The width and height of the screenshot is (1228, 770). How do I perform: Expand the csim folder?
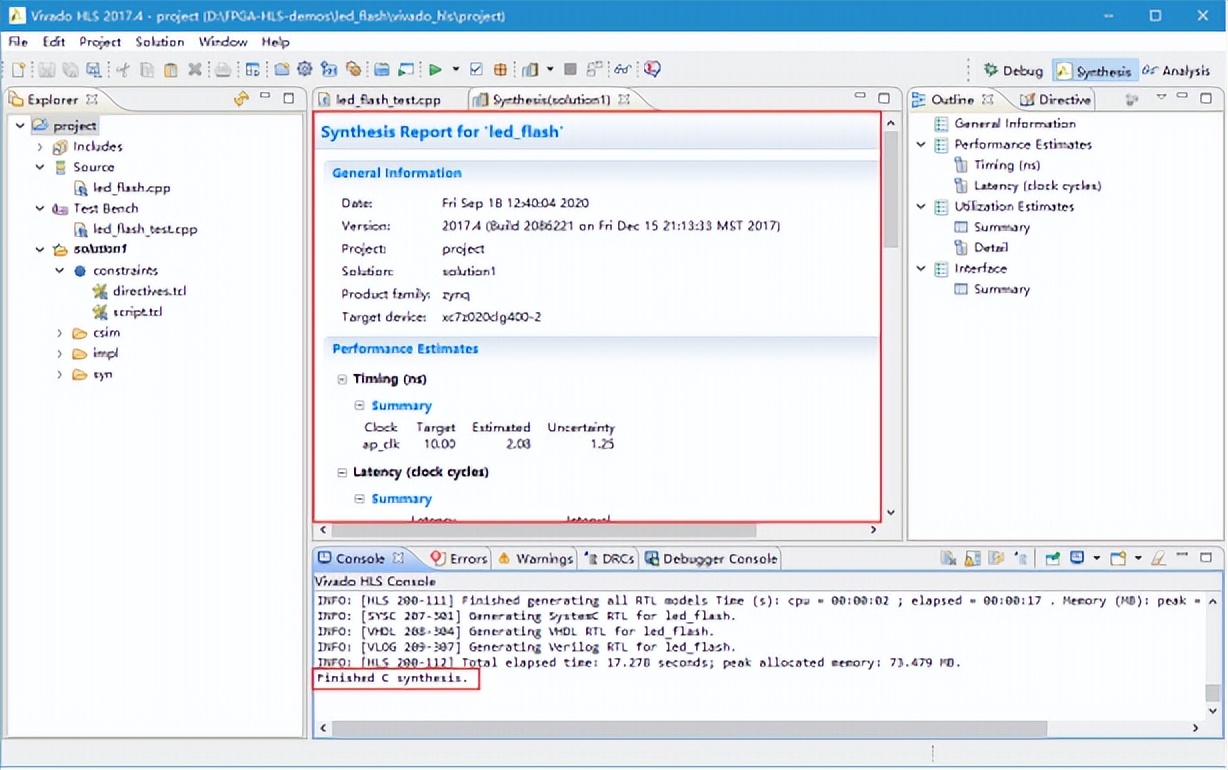pos(60,333)
